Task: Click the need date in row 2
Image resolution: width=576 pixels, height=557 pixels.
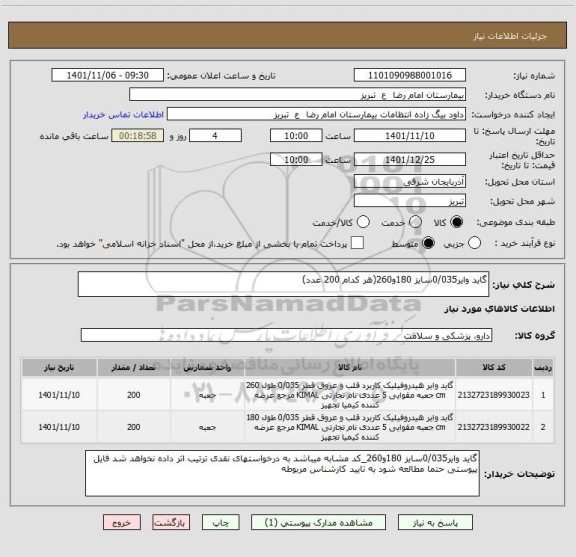Action: pos(59,427)
